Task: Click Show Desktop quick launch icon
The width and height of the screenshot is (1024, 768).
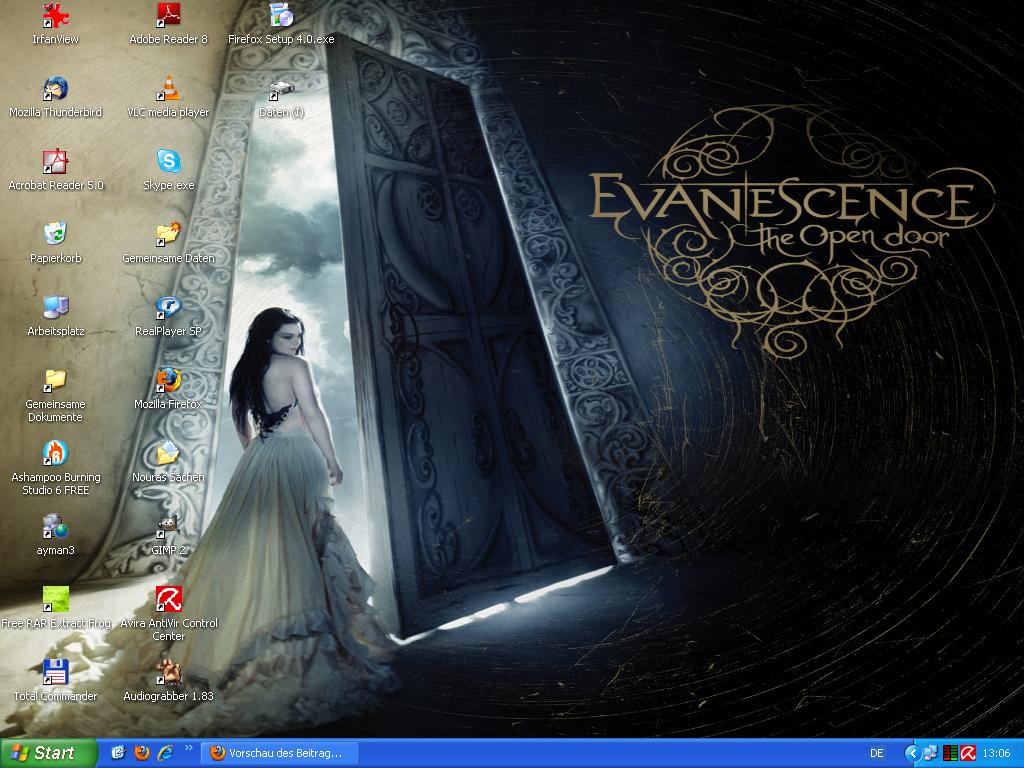Action: [118, 753]
